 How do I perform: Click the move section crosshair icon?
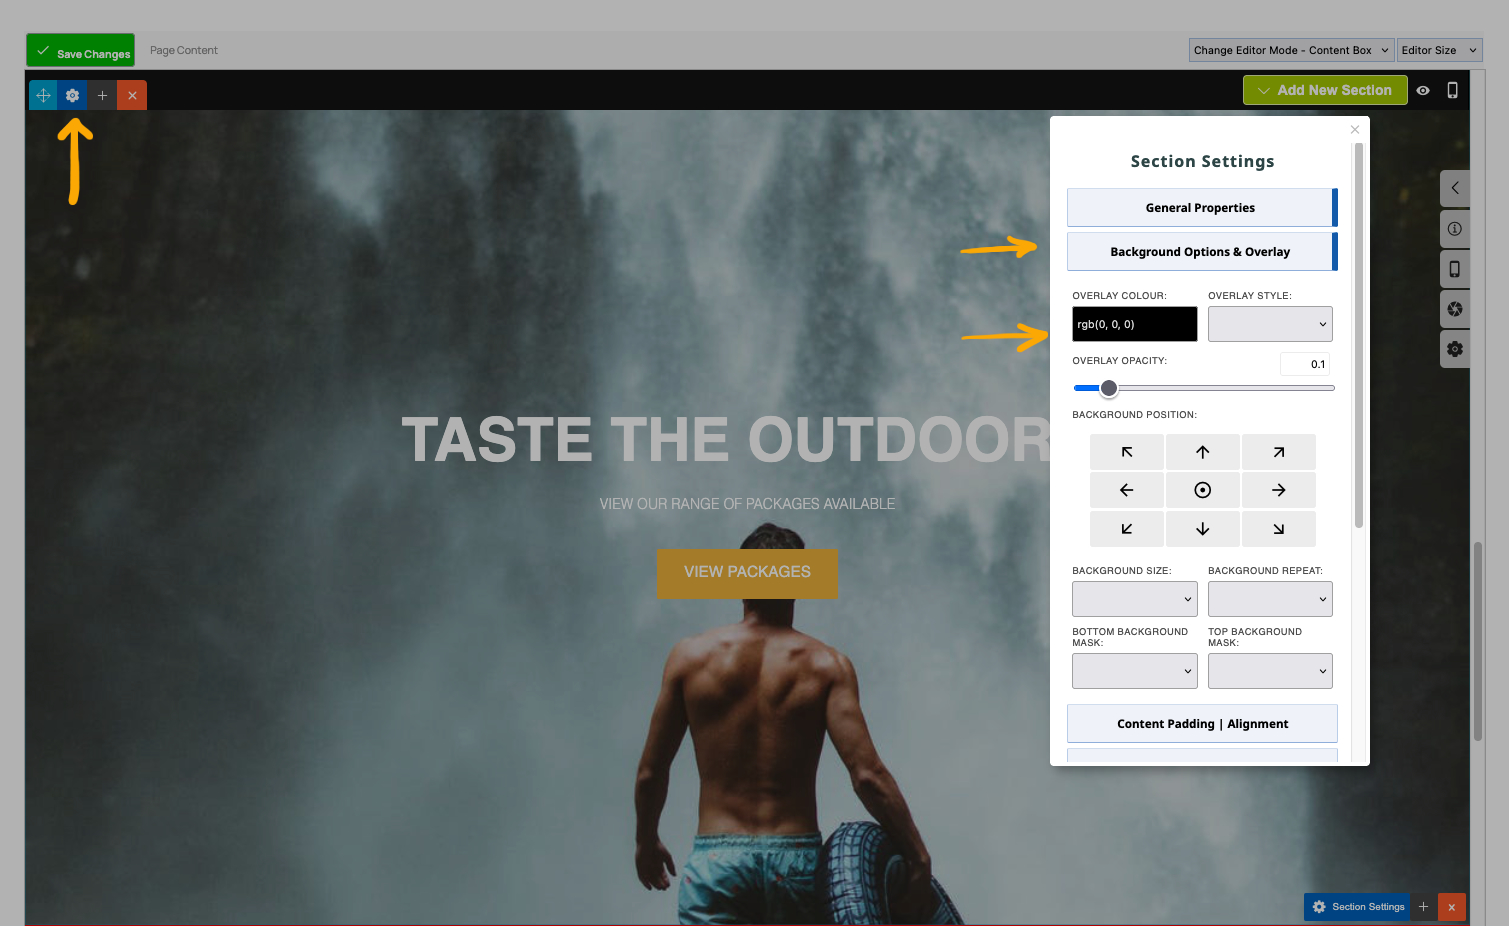(43, 95)
